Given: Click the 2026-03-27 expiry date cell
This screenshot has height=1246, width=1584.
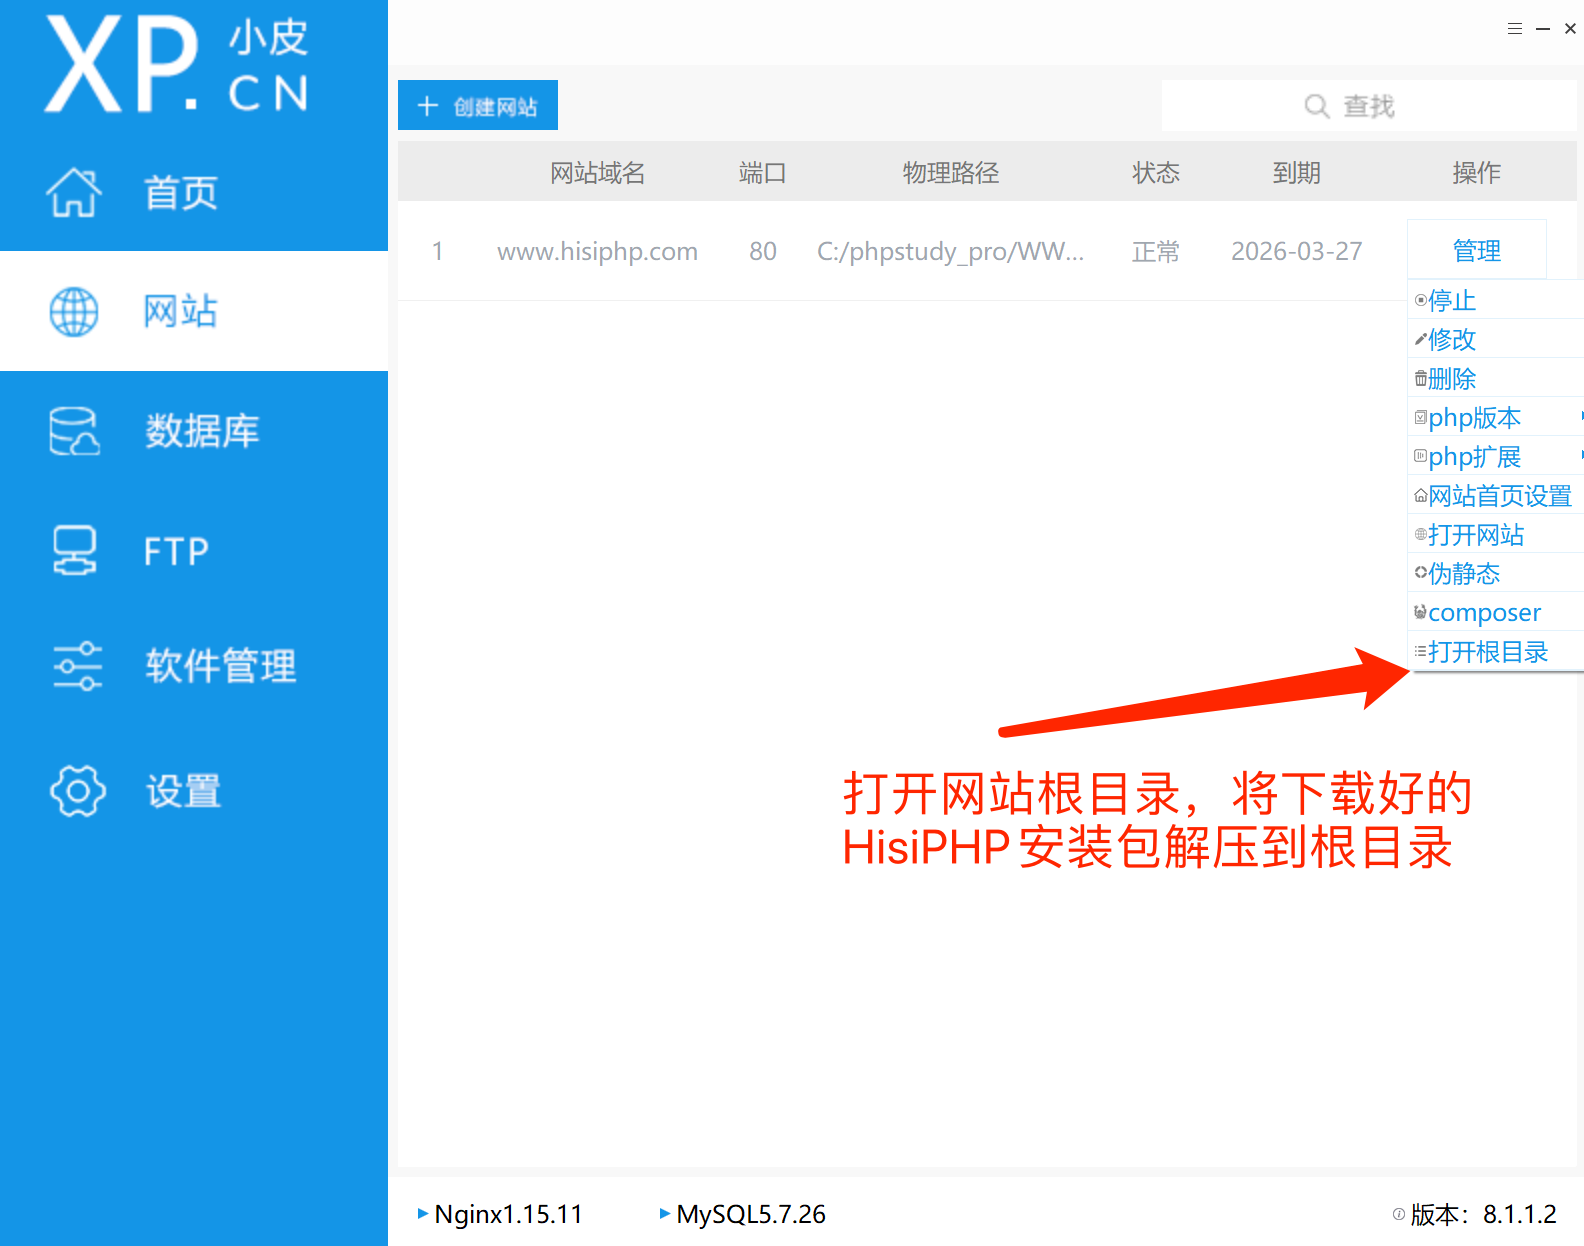Looking at the screenshot, I should pos(1297,251).
